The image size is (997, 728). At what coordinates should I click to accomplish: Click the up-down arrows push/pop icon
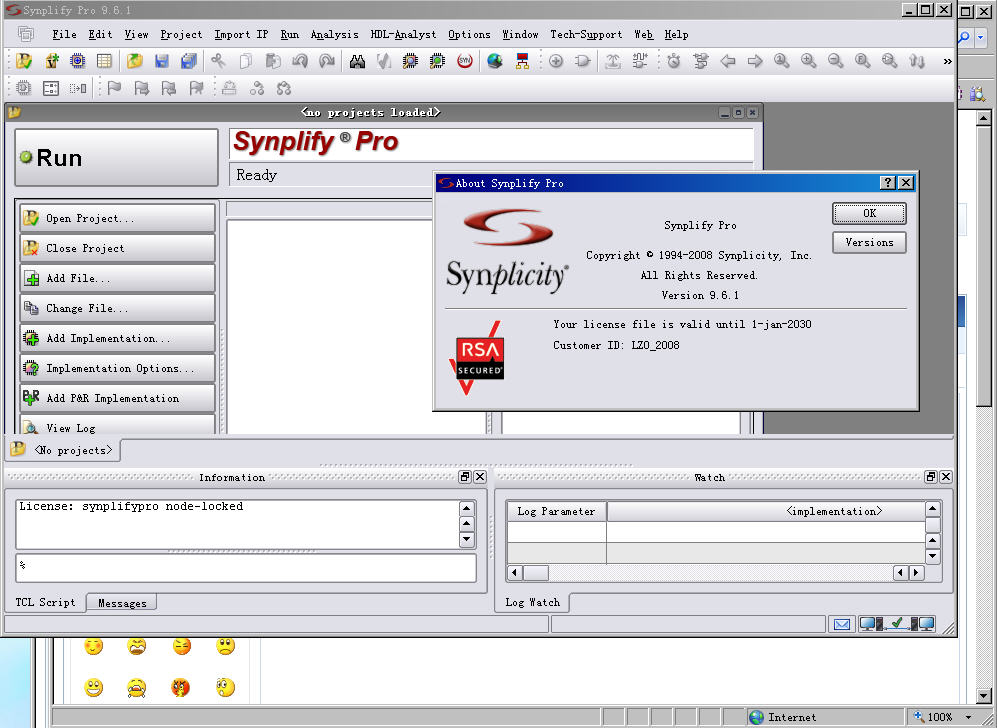pyautogui.click(x=916, y=61)
